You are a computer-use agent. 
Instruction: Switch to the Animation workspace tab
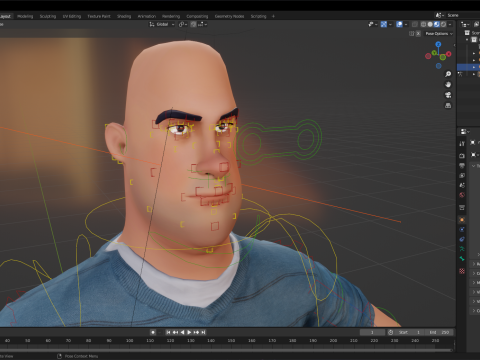click(x=147, y=16)
